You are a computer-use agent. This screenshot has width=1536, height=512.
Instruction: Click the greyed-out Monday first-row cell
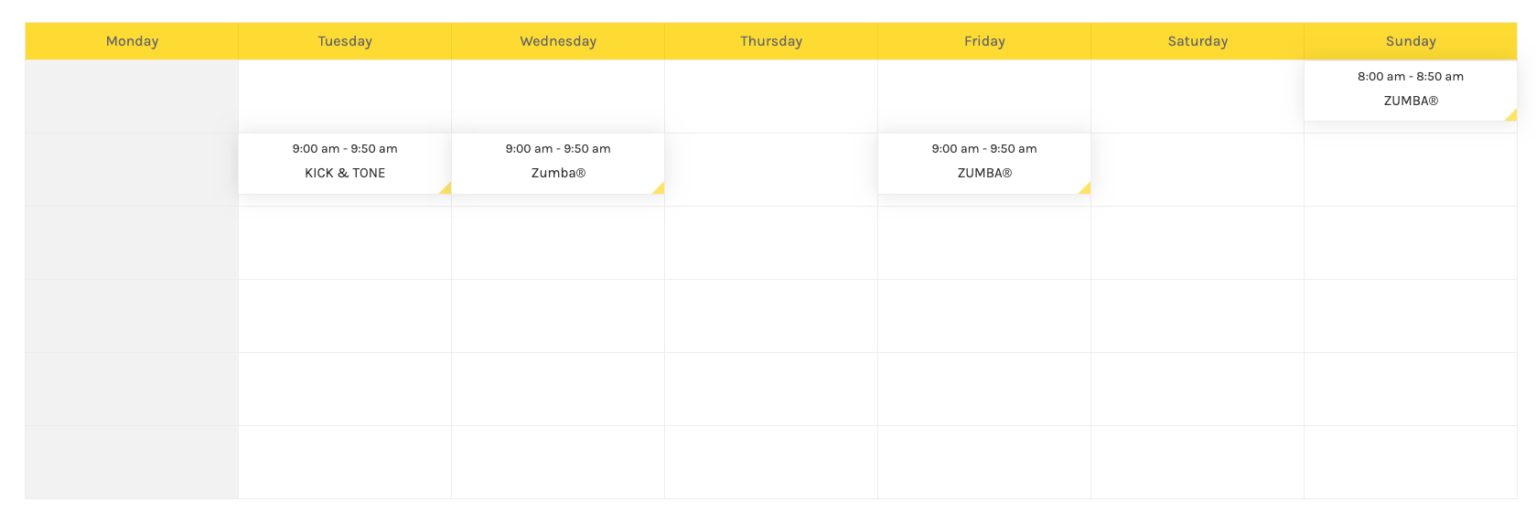pyautogui.click(x=132, y=96)
